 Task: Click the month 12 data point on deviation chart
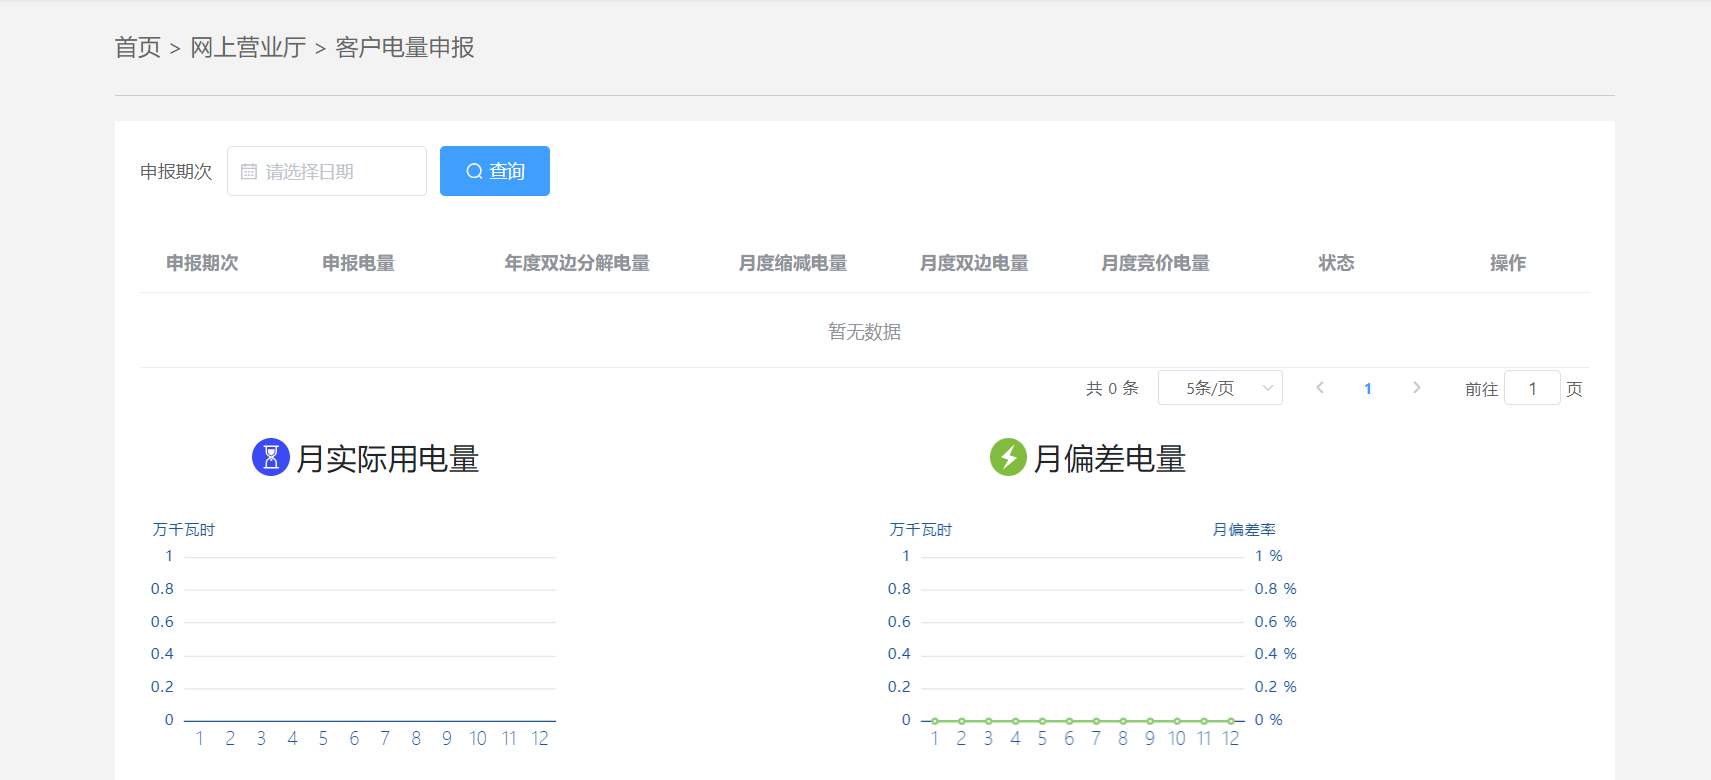pyautogui.click(x=1231, y=721)
